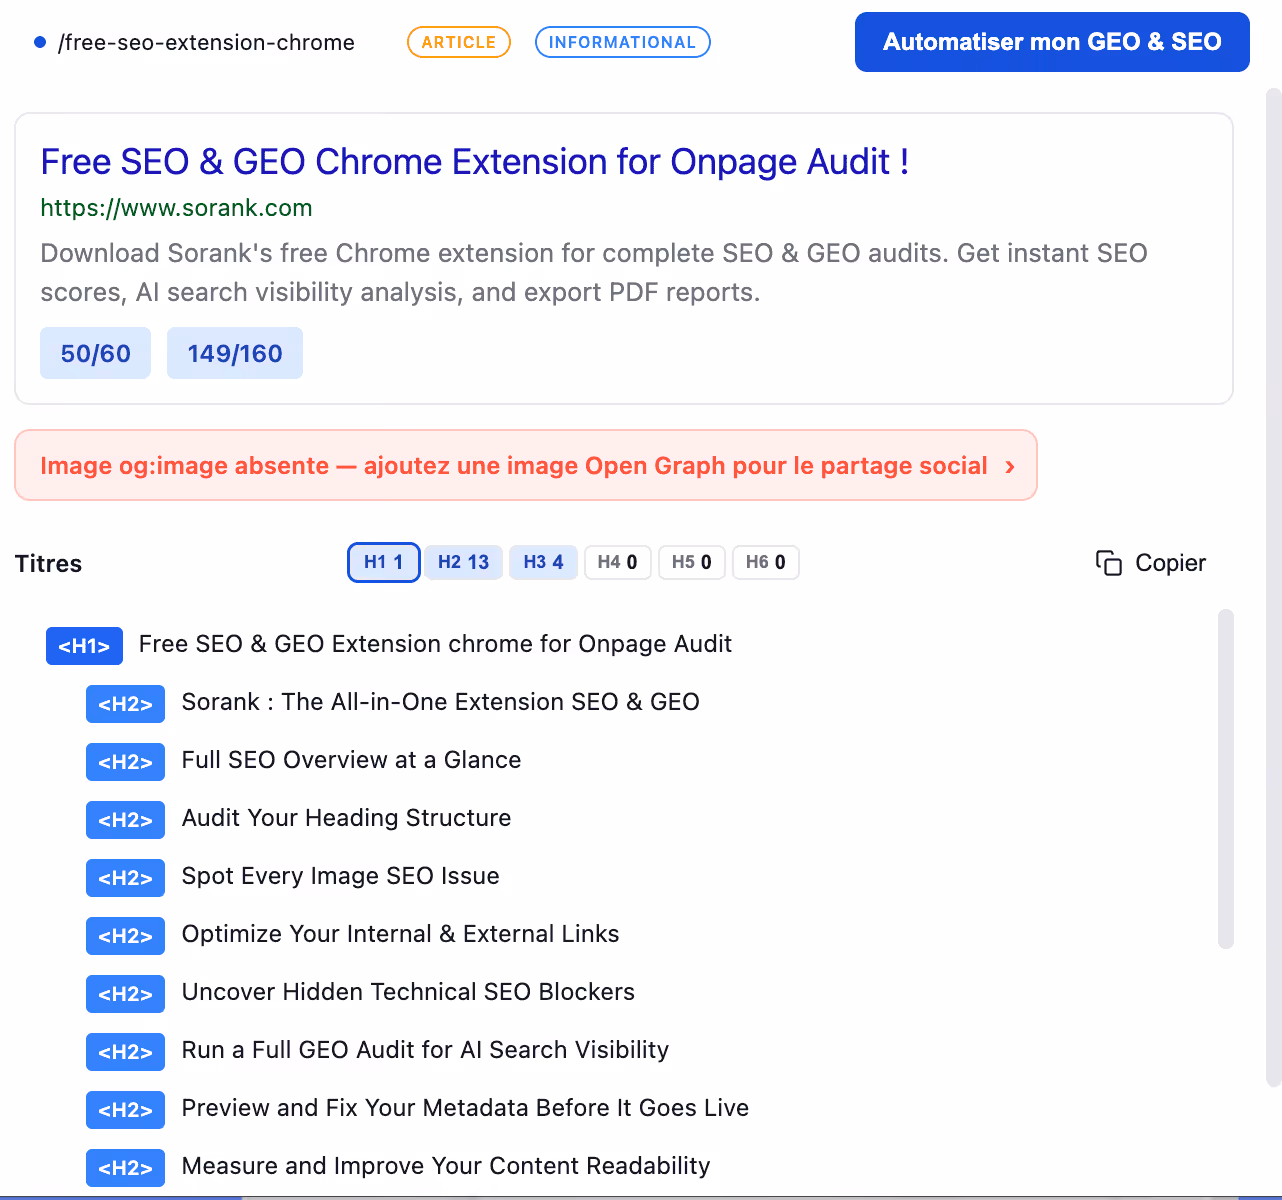
Task: Toggle the H3 4 heading filter
Action: click(543, 562)
